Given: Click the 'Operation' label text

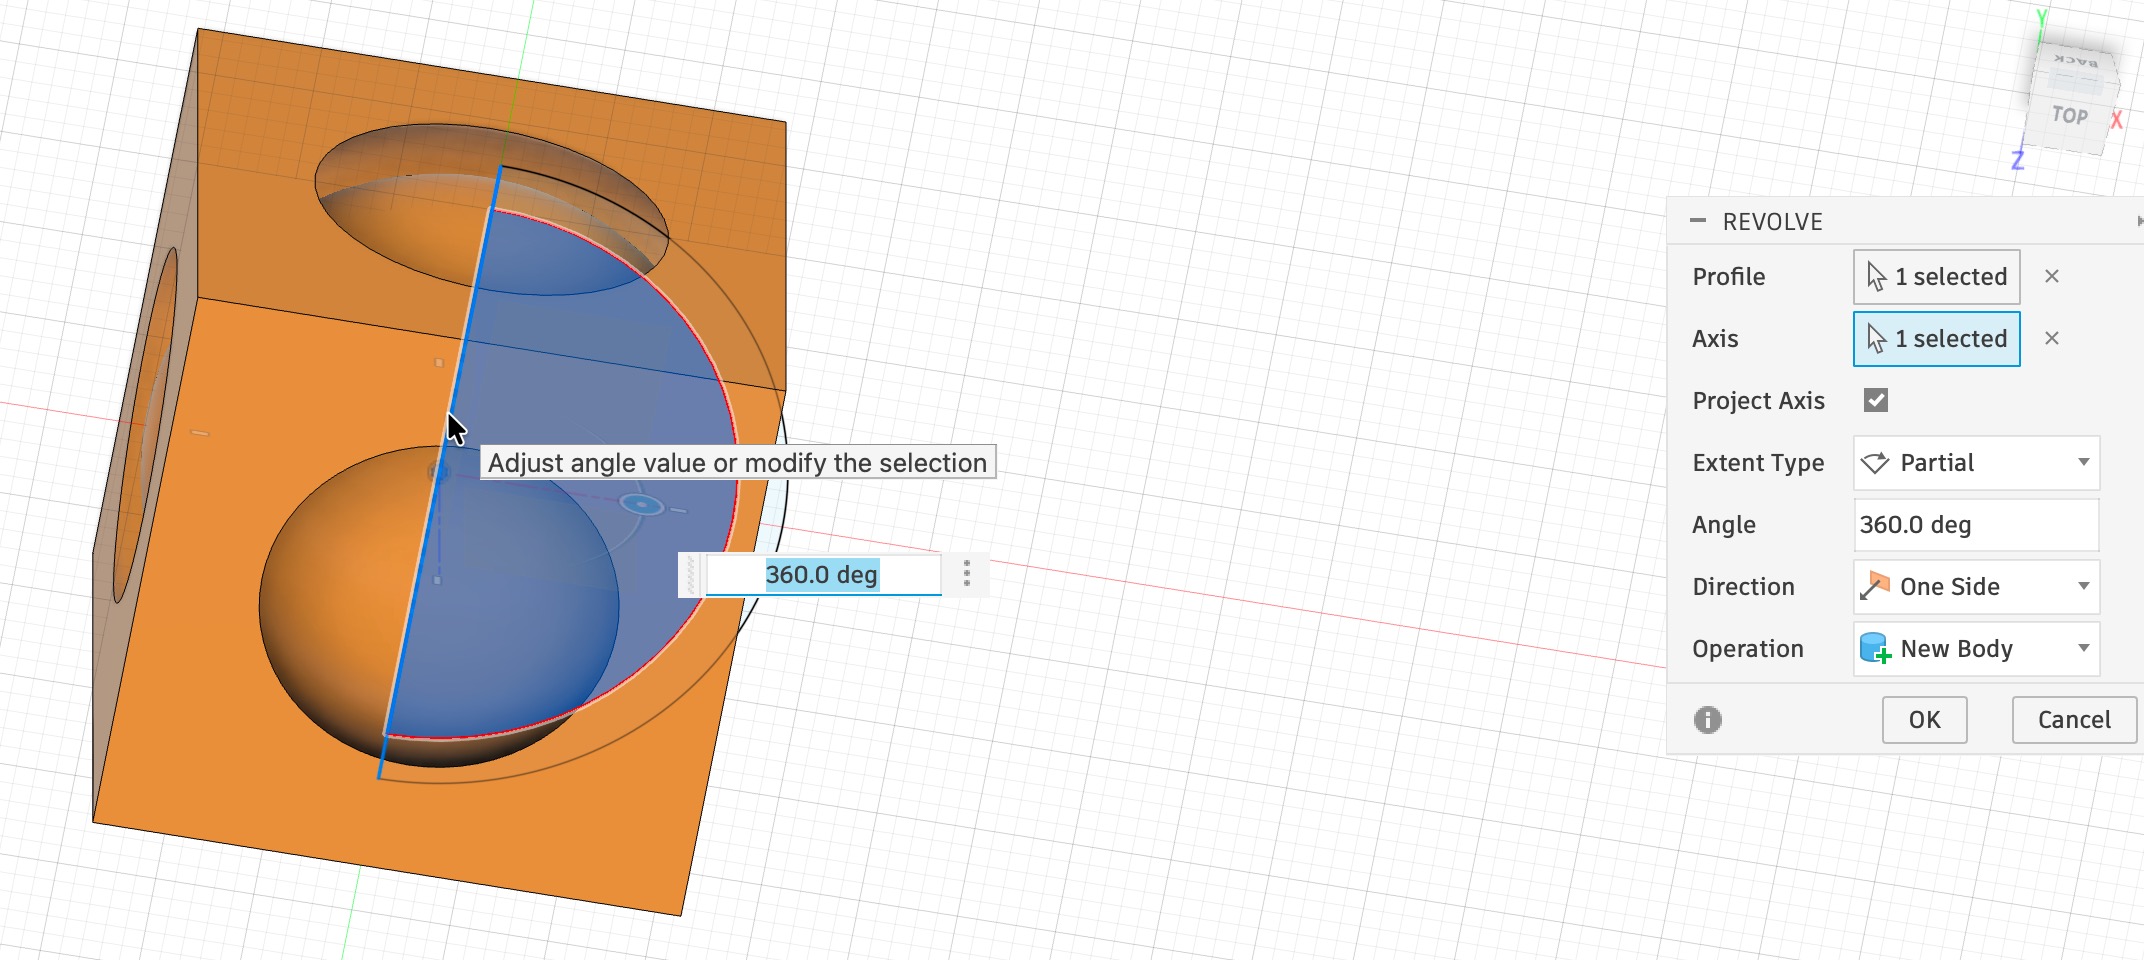Looking at the screenshot, I should point(1748,649).
